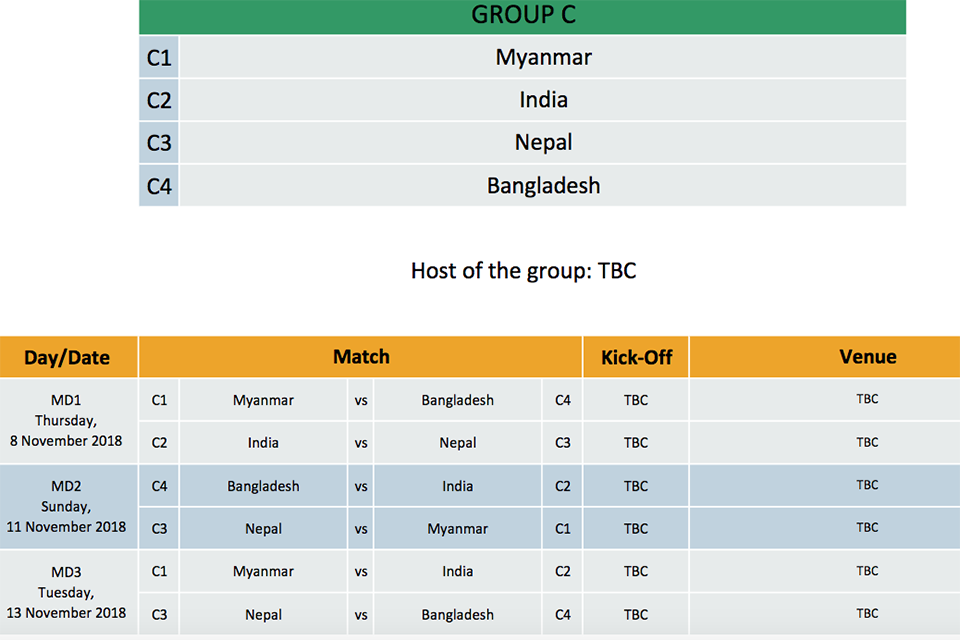This screenshot has width=960, height=640.
Task: Click the kick-off TBC for Nepal vs Bangladesh
Action: pos(636,614)
